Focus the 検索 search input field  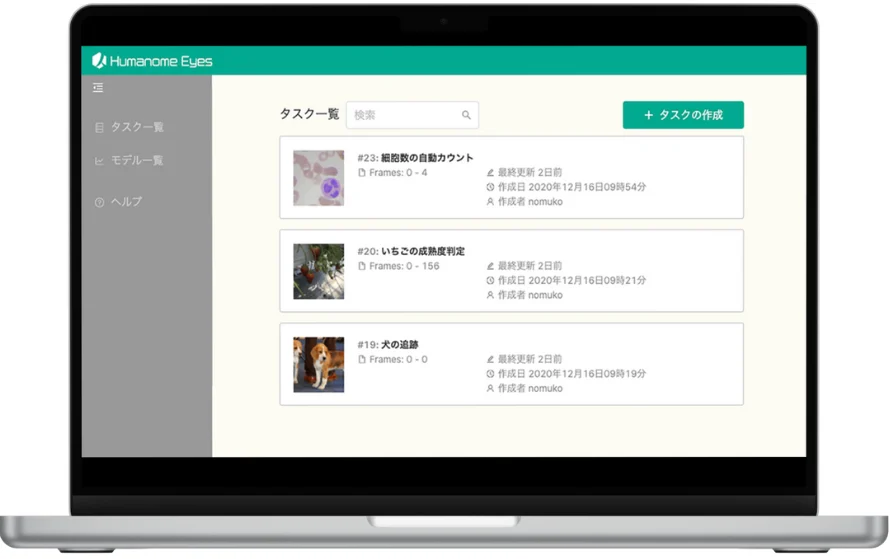pyautogui.click(x=405, y=115)
